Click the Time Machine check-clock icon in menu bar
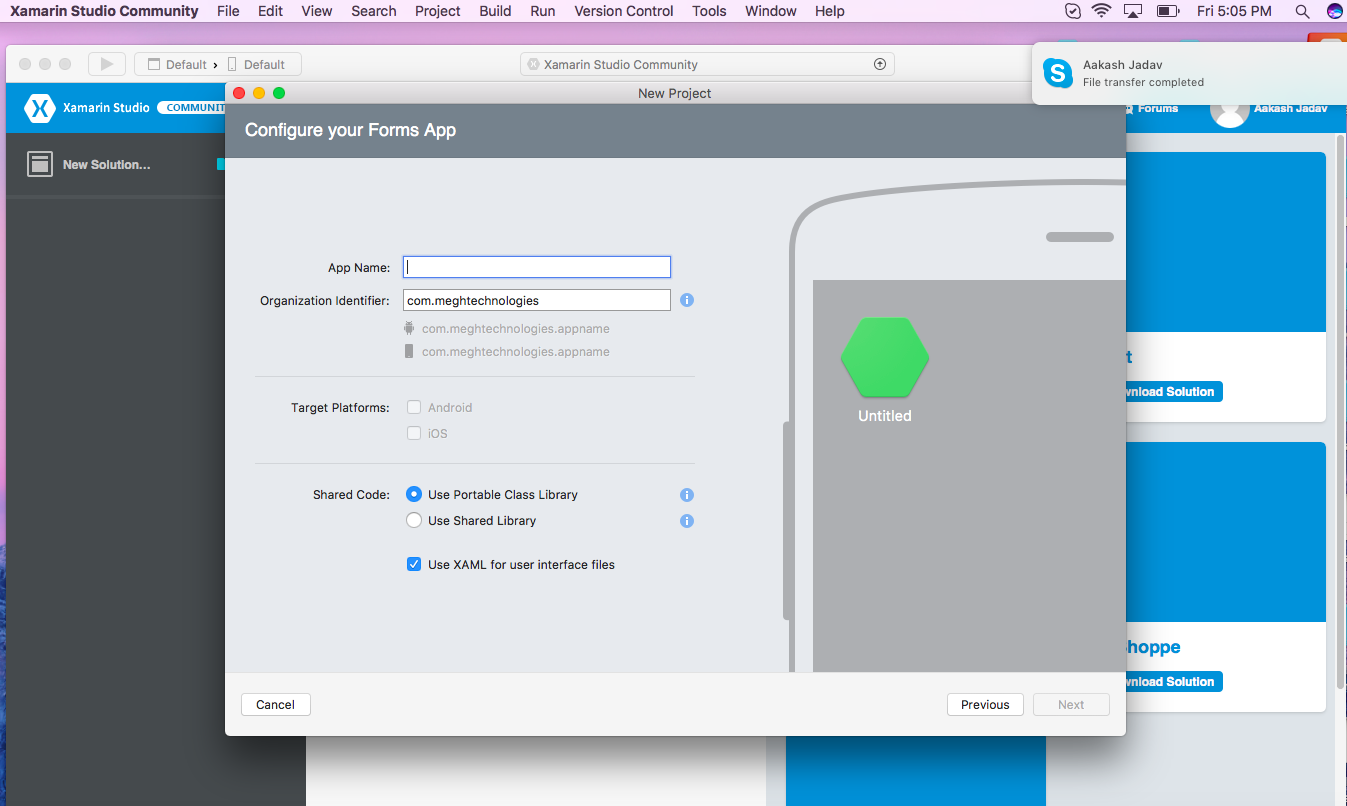1347x806 pixels. [1072, 11]
